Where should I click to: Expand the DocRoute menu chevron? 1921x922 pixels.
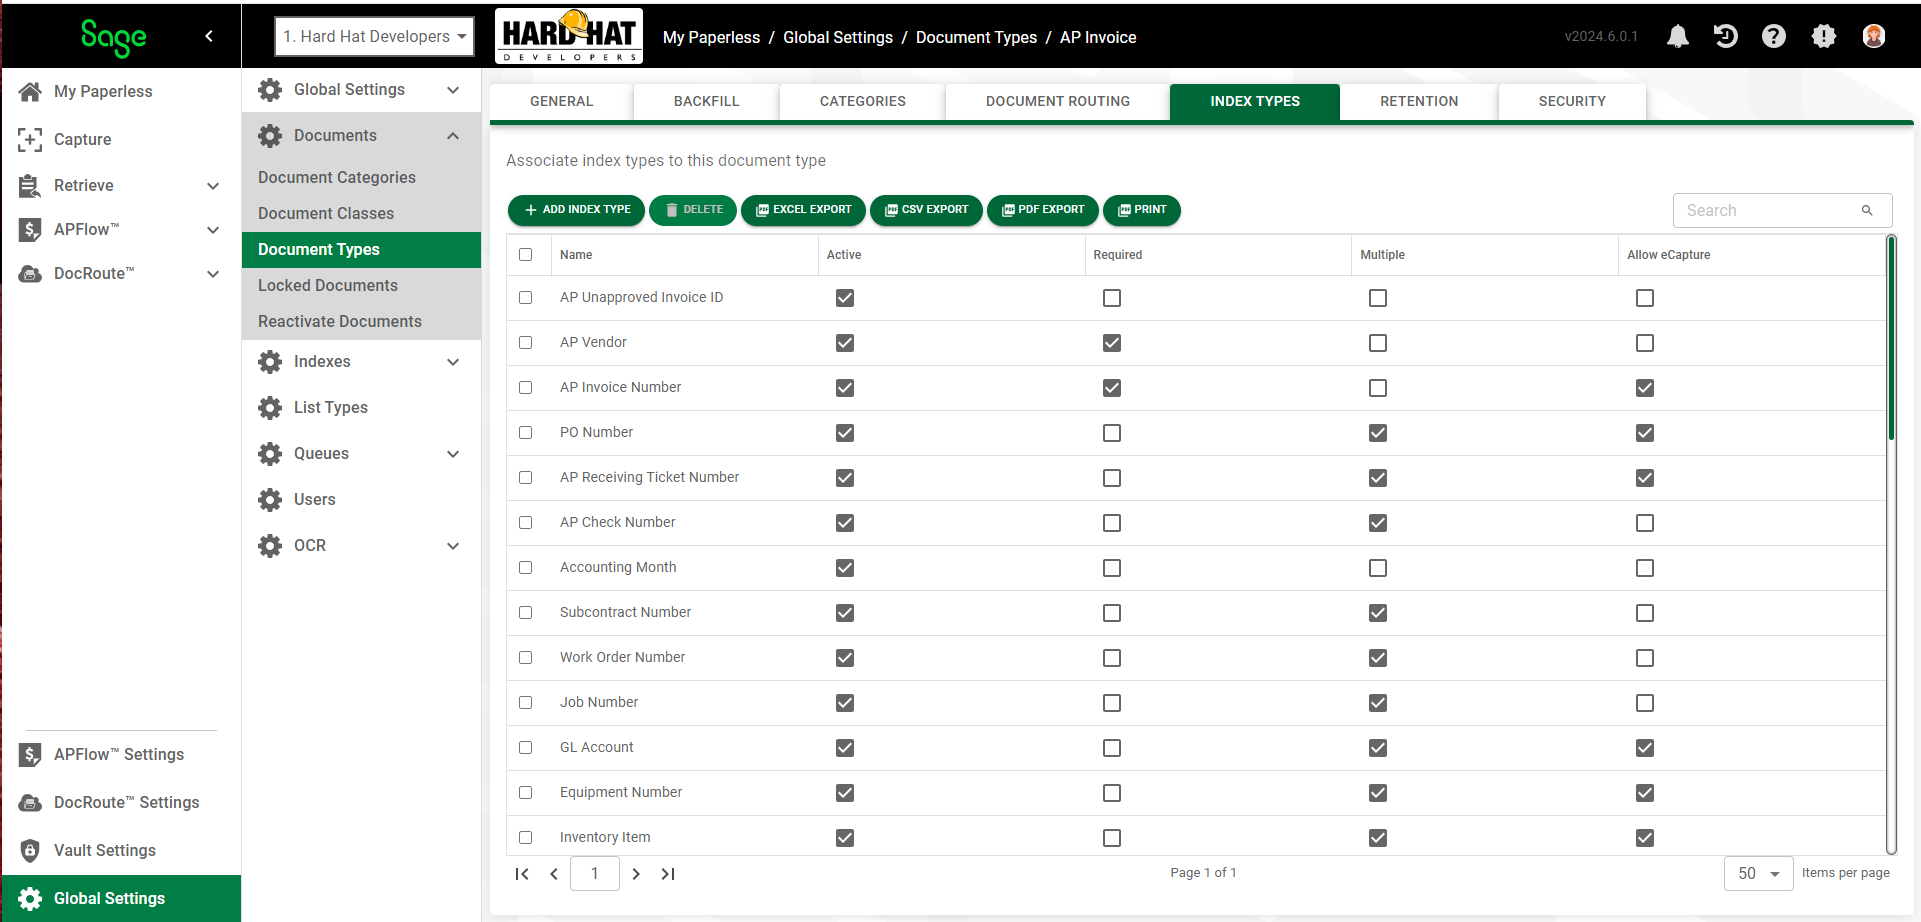click(213, 274)
